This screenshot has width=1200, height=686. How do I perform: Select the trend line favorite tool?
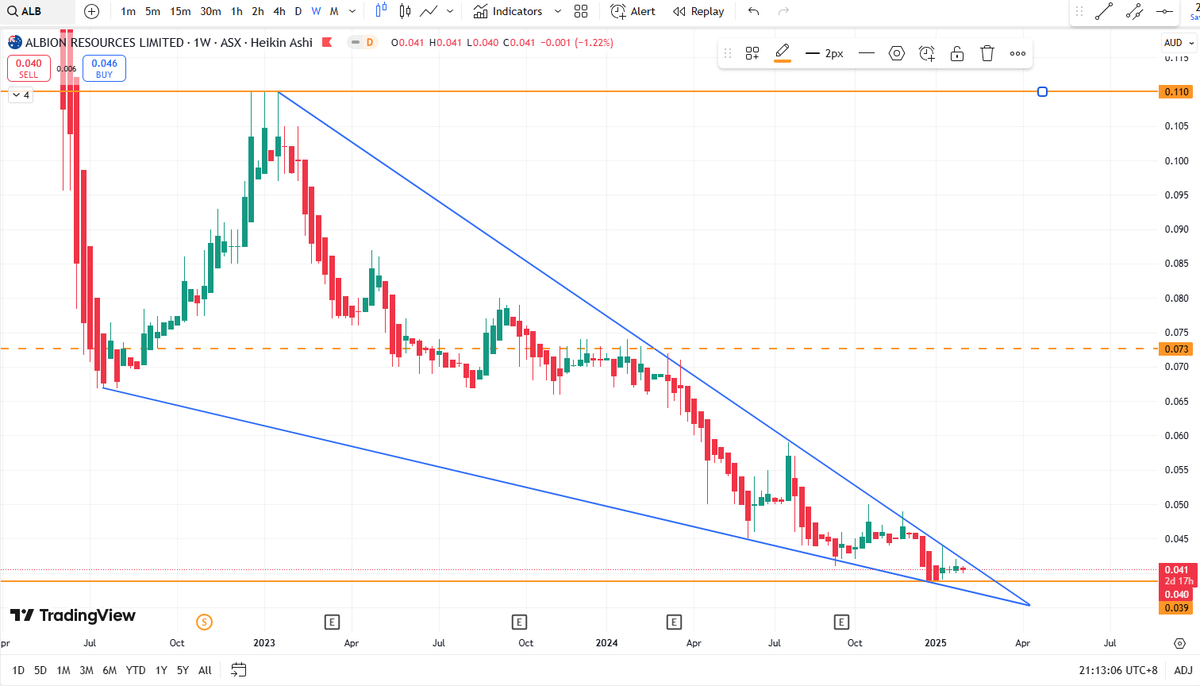1104,12
